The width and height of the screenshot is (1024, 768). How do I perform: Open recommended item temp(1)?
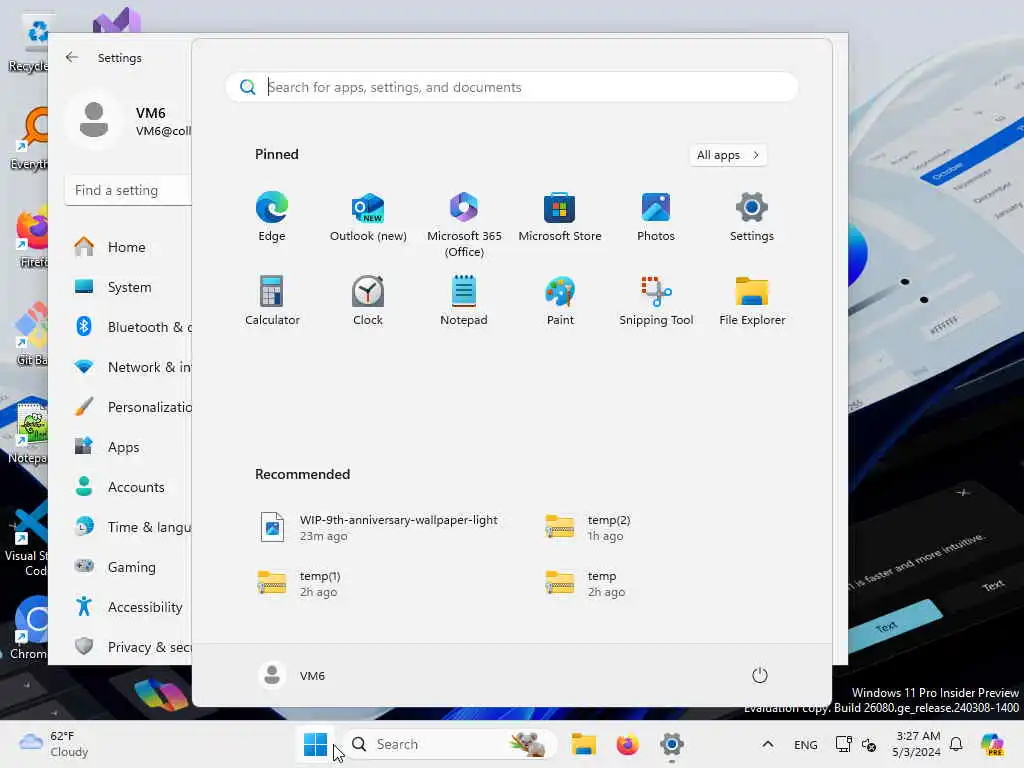click(x=300, y=583)
